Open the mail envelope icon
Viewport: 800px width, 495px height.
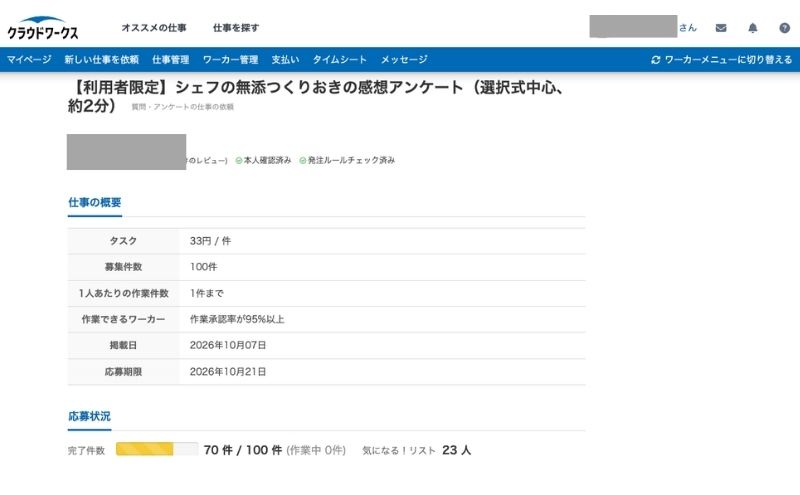721,28
